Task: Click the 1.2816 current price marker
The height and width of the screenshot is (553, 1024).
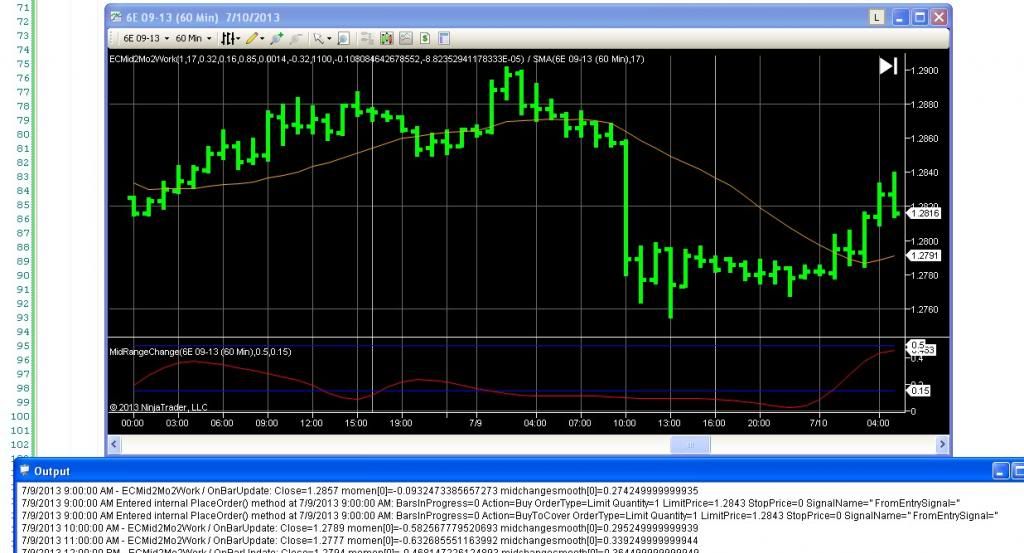Action: point(923,213)
